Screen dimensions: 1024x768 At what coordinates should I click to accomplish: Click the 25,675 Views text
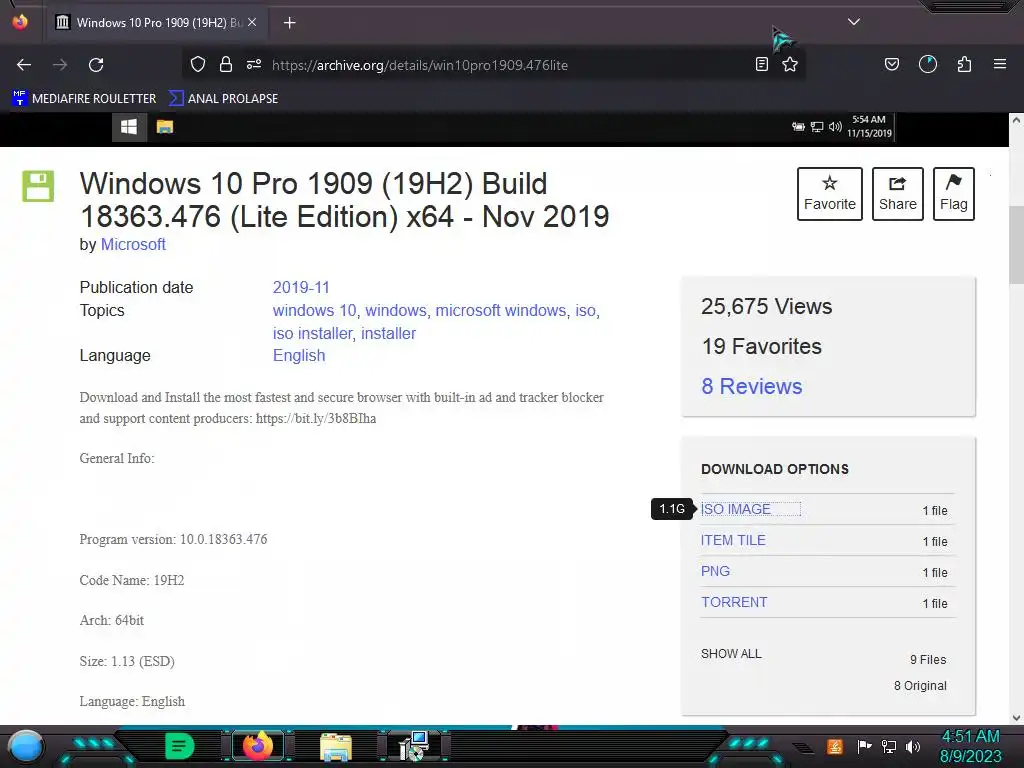point(767,306)
